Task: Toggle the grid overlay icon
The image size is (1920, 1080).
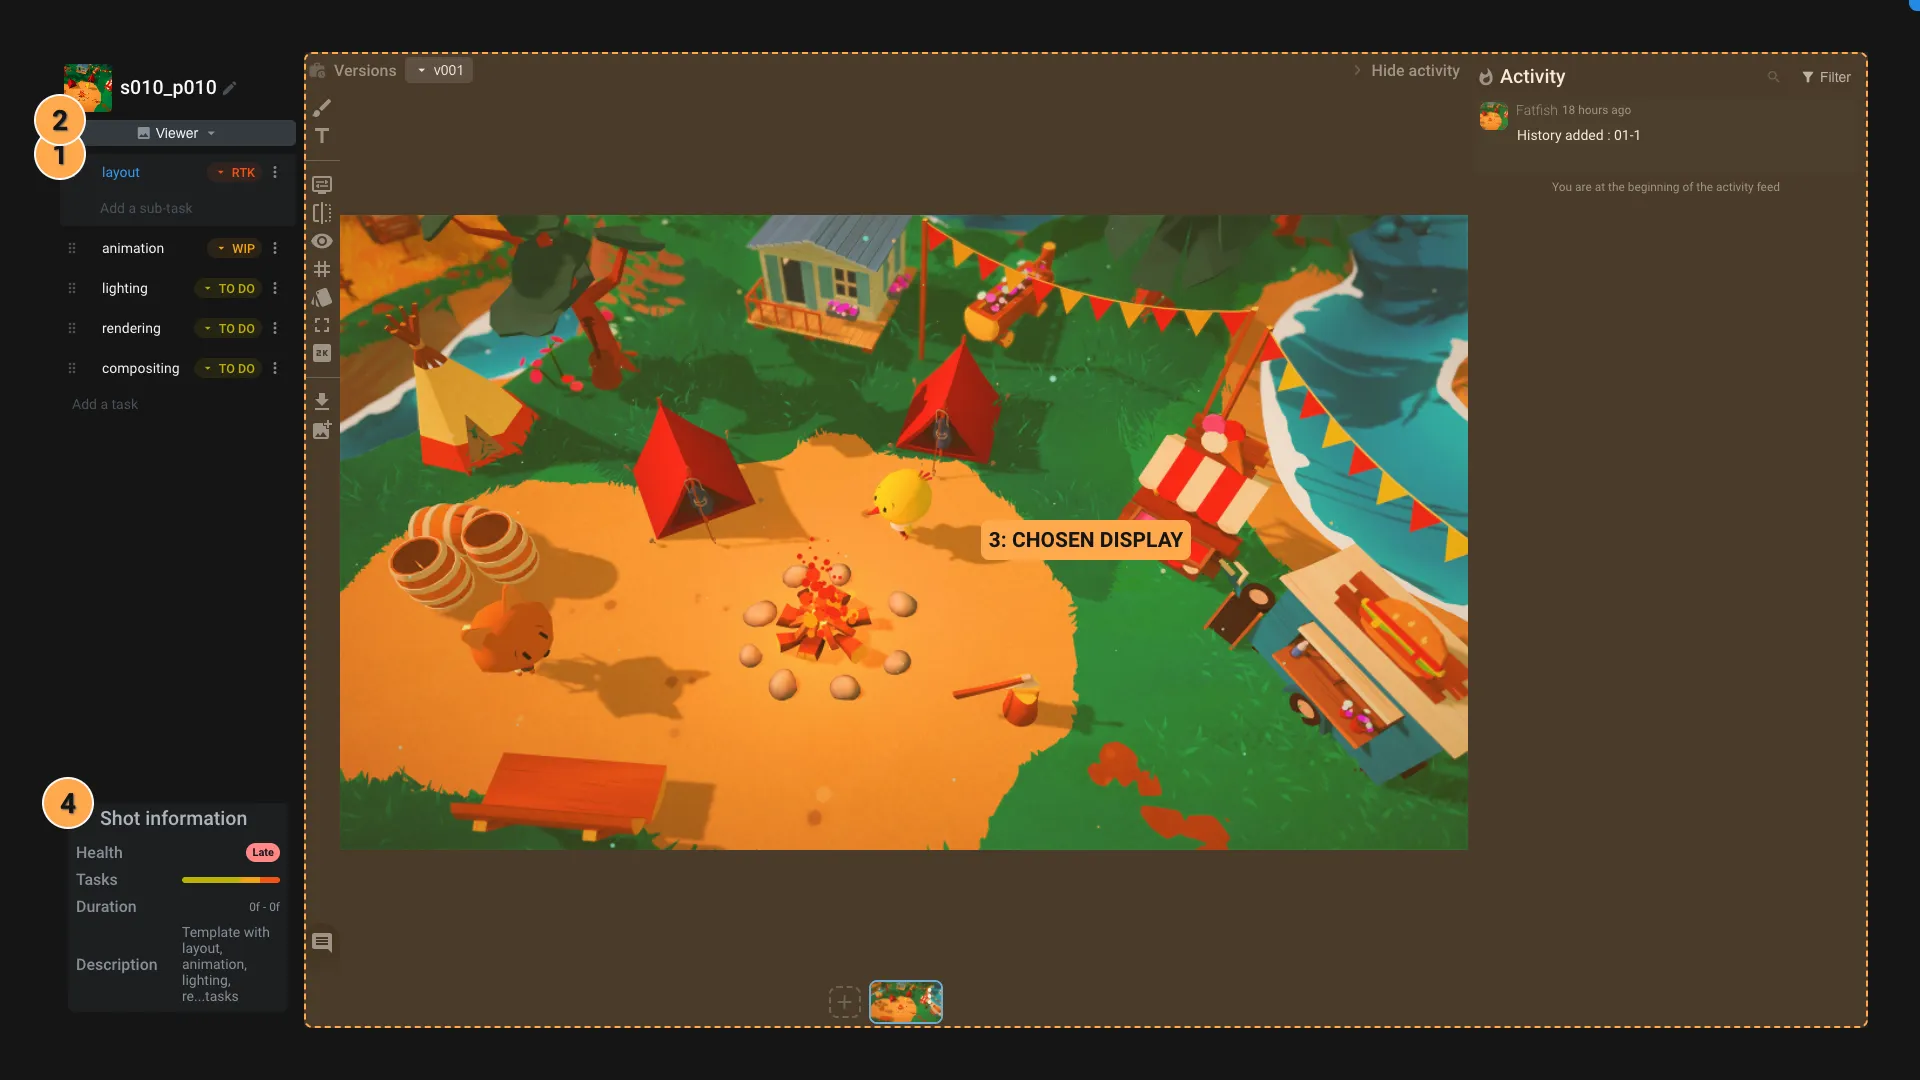Action: coord(322,269)
